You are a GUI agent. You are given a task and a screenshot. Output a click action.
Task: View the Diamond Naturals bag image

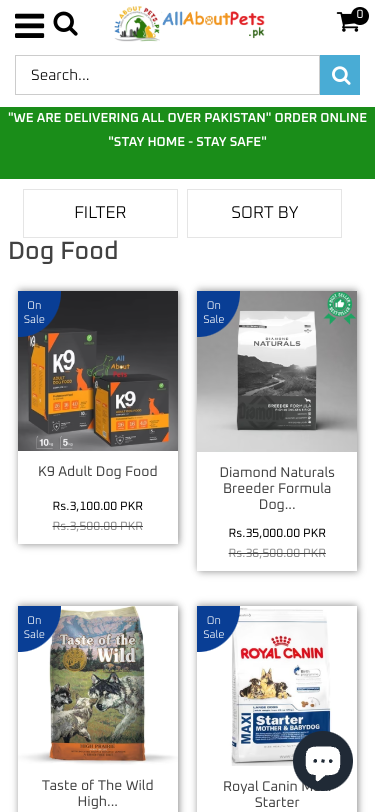coord(277,371)
